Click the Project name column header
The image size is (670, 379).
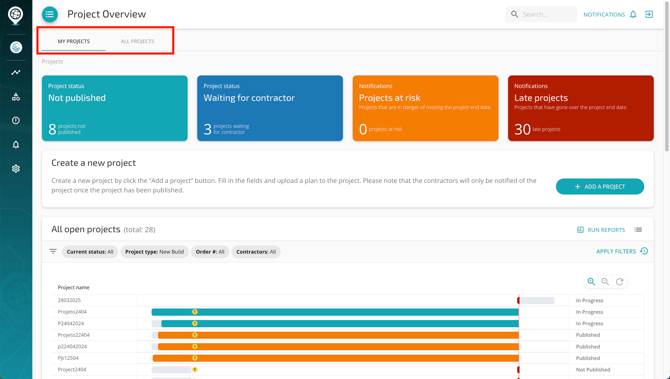[x=73, y=288]
